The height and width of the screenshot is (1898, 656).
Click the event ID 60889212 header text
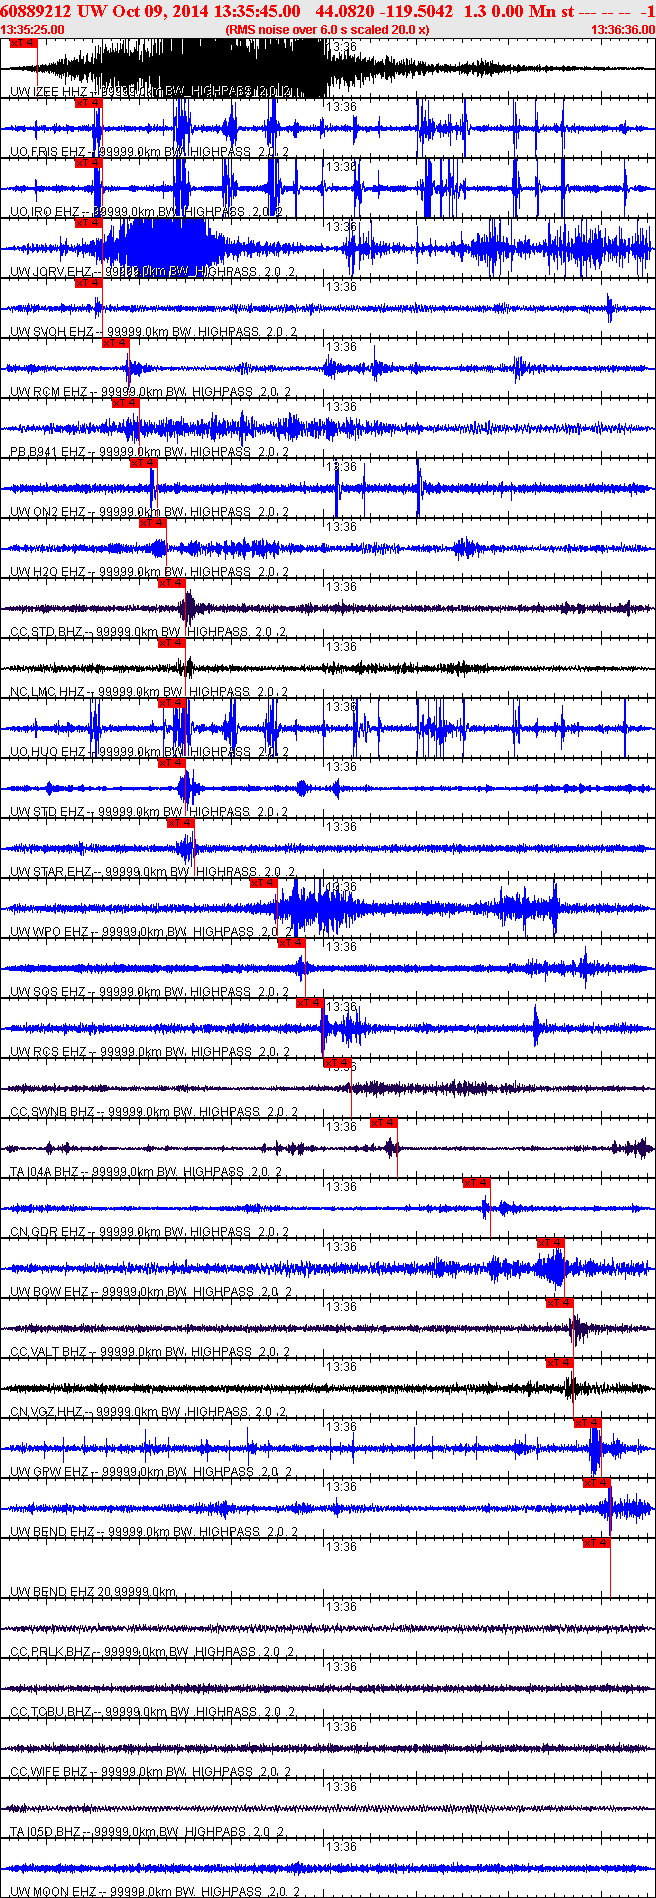[x=37, y=11]
